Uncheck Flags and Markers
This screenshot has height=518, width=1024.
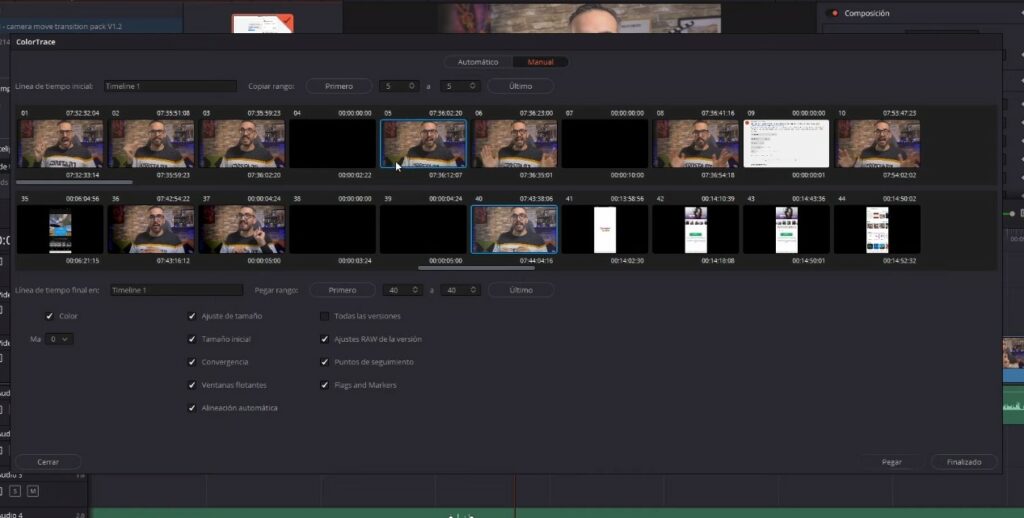tap(325, 385)
